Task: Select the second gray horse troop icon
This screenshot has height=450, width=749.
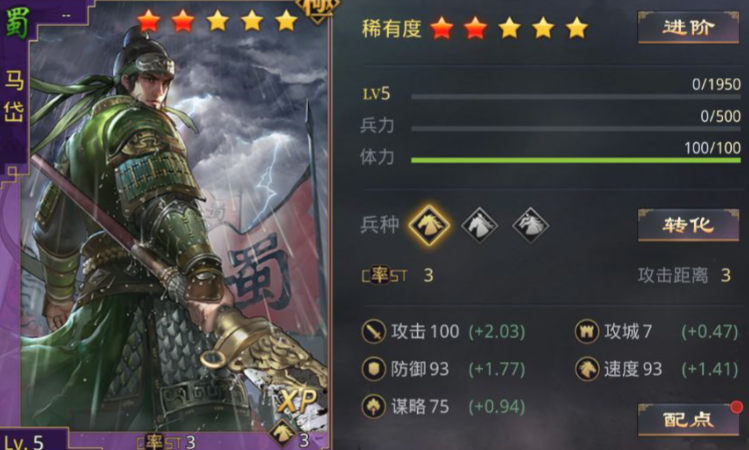Action: [480, 225]
